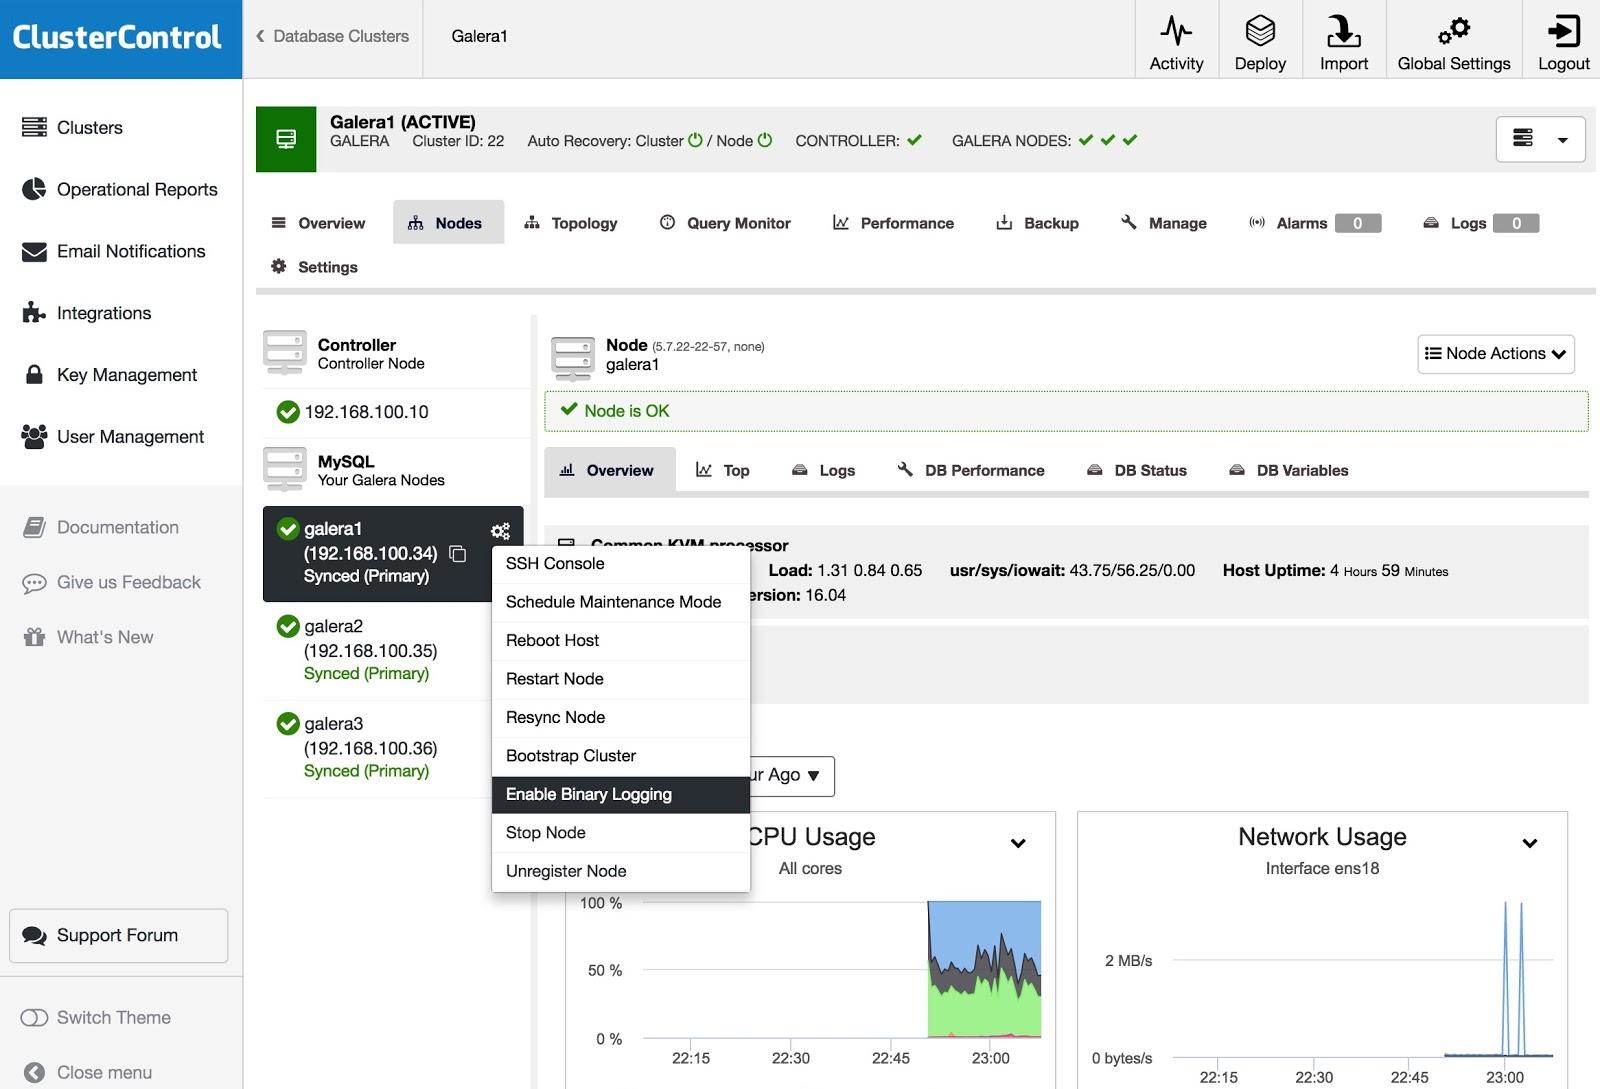Expand the Network Usage chart chevron
Image resolution: width=1600 pixels, height=1089 pixels.
tap(1529, 843)
